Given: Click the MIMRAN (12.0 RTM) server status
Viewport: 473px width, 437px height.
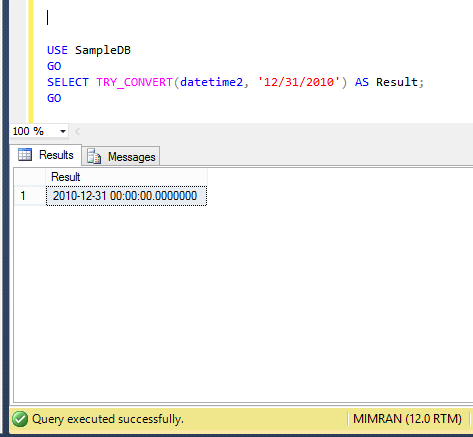Looking at the screenshot, I should (x=407, y=419).
